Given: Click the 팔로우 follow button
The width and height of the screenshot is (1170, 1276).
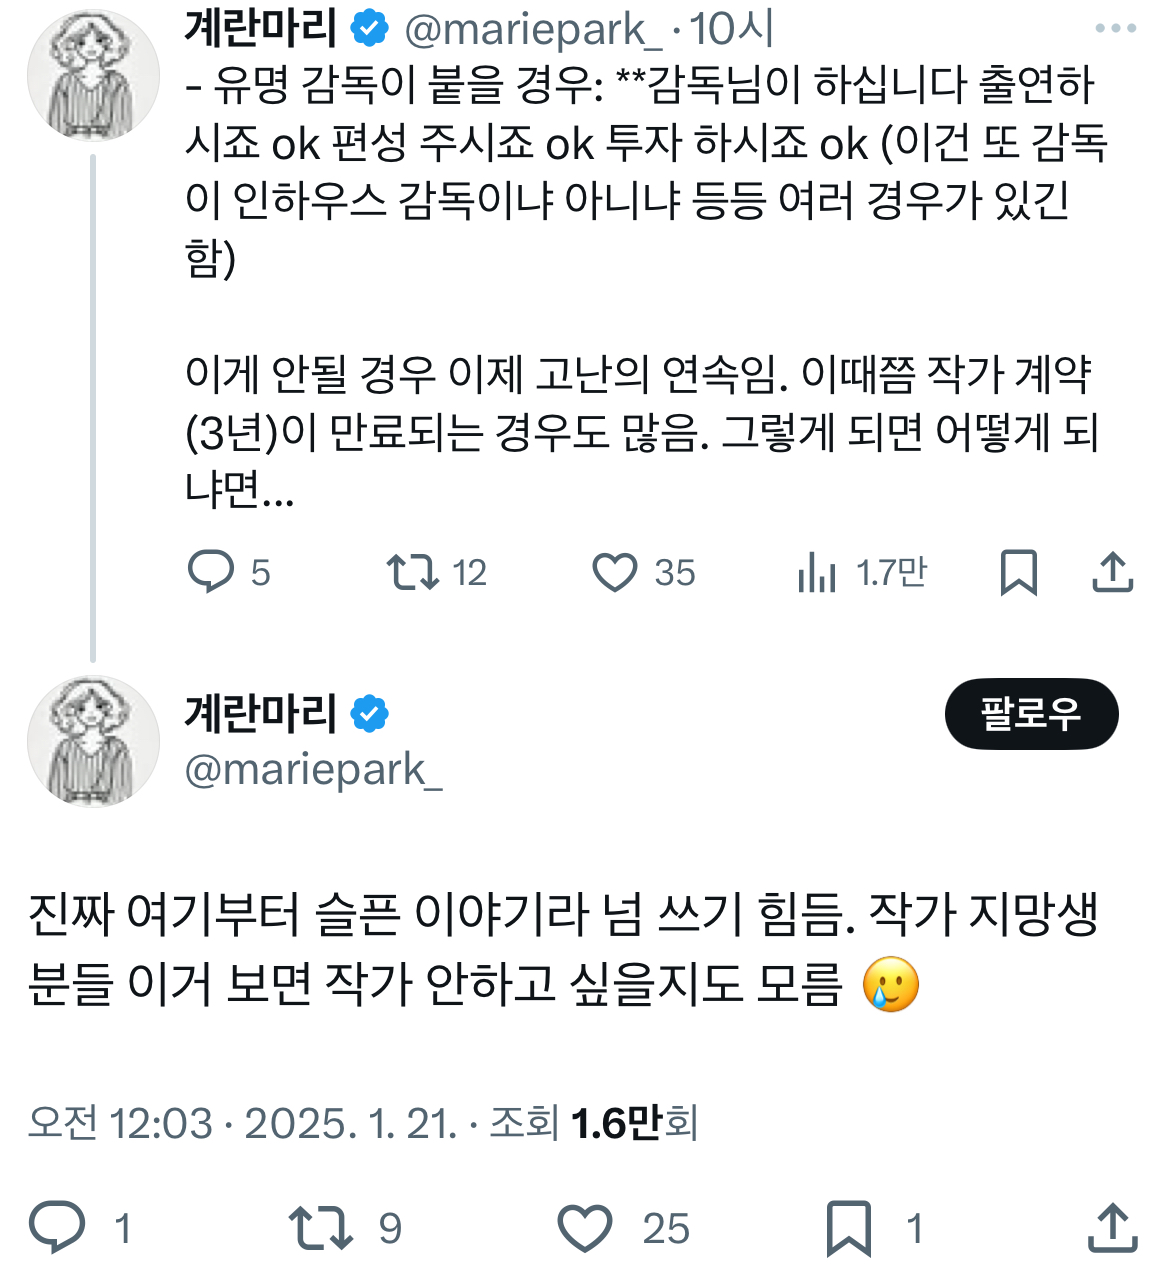Looking at the screenshot, I should click(x=1031, y=714).
